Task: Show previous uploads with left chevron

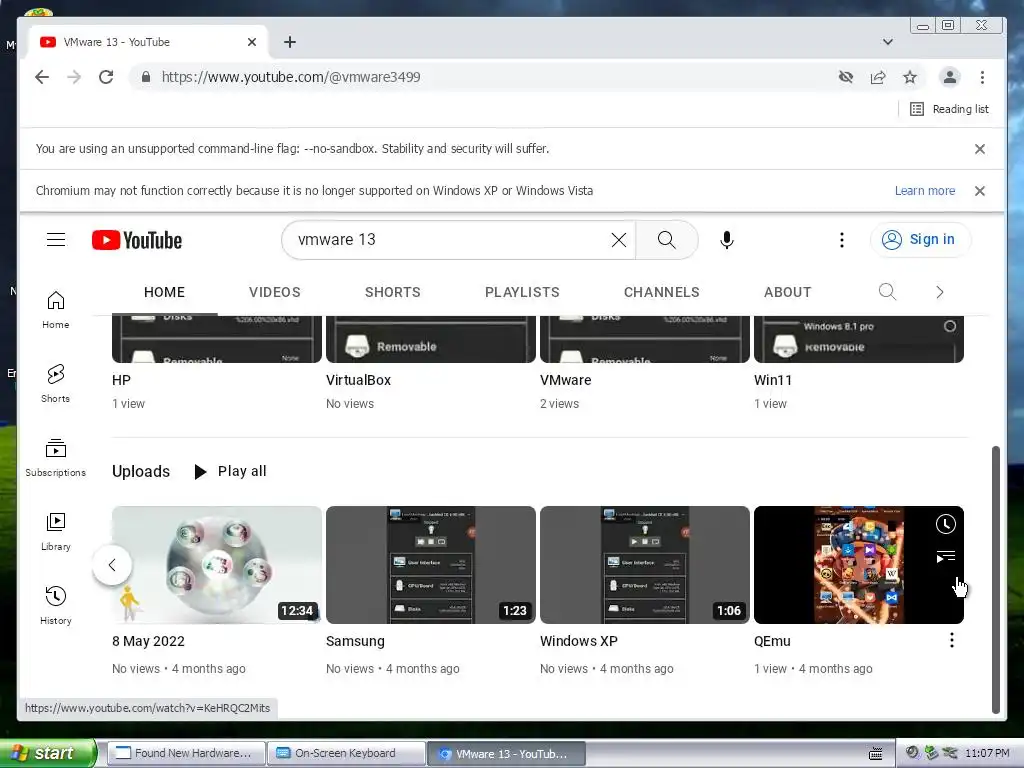Action: point(112,565)
